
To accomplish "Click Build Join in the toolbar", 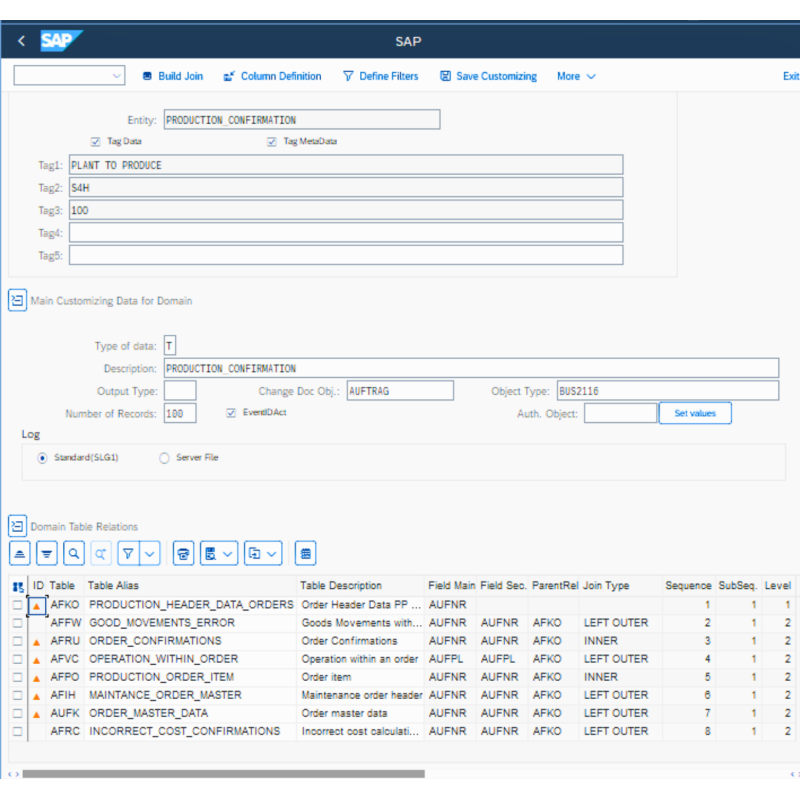I will point(172,76).
